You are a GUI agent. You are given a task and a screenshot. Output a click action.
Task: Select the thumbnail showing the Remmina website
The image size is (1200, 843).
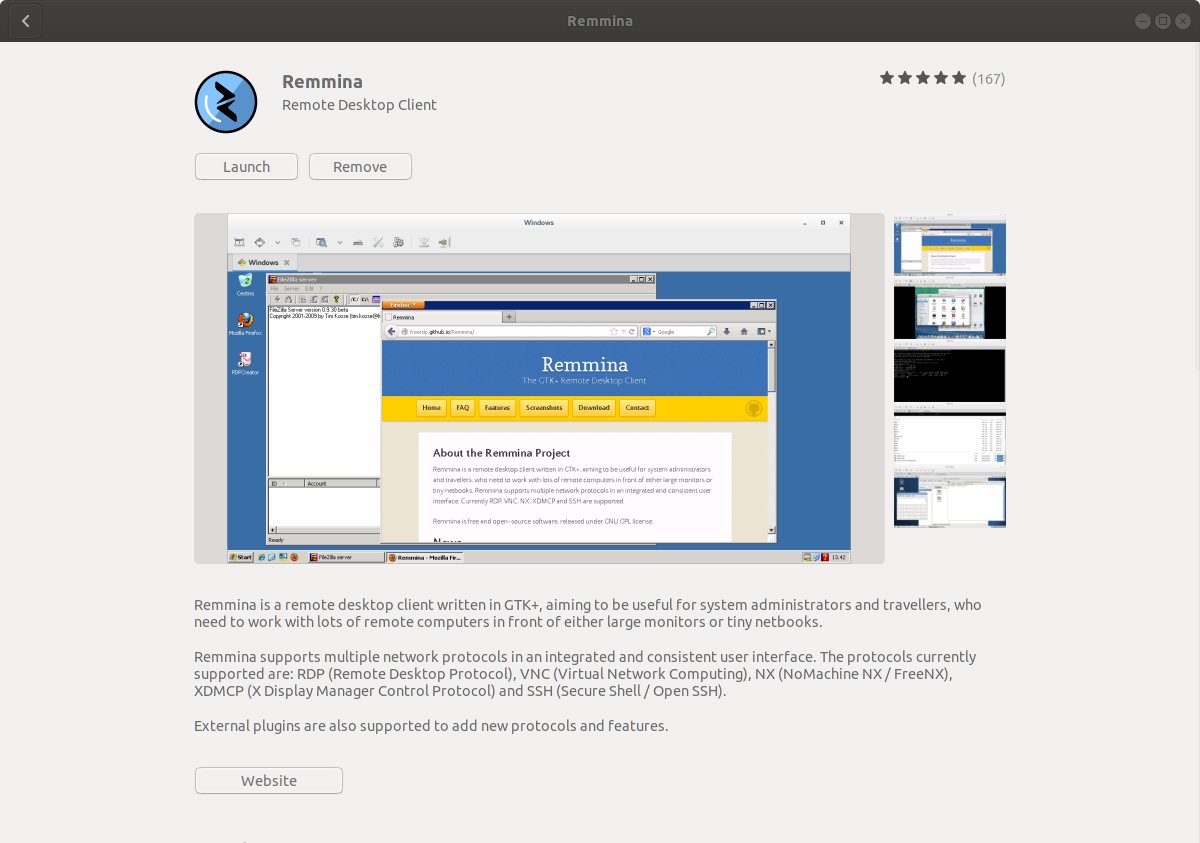[x=950, y=245]
